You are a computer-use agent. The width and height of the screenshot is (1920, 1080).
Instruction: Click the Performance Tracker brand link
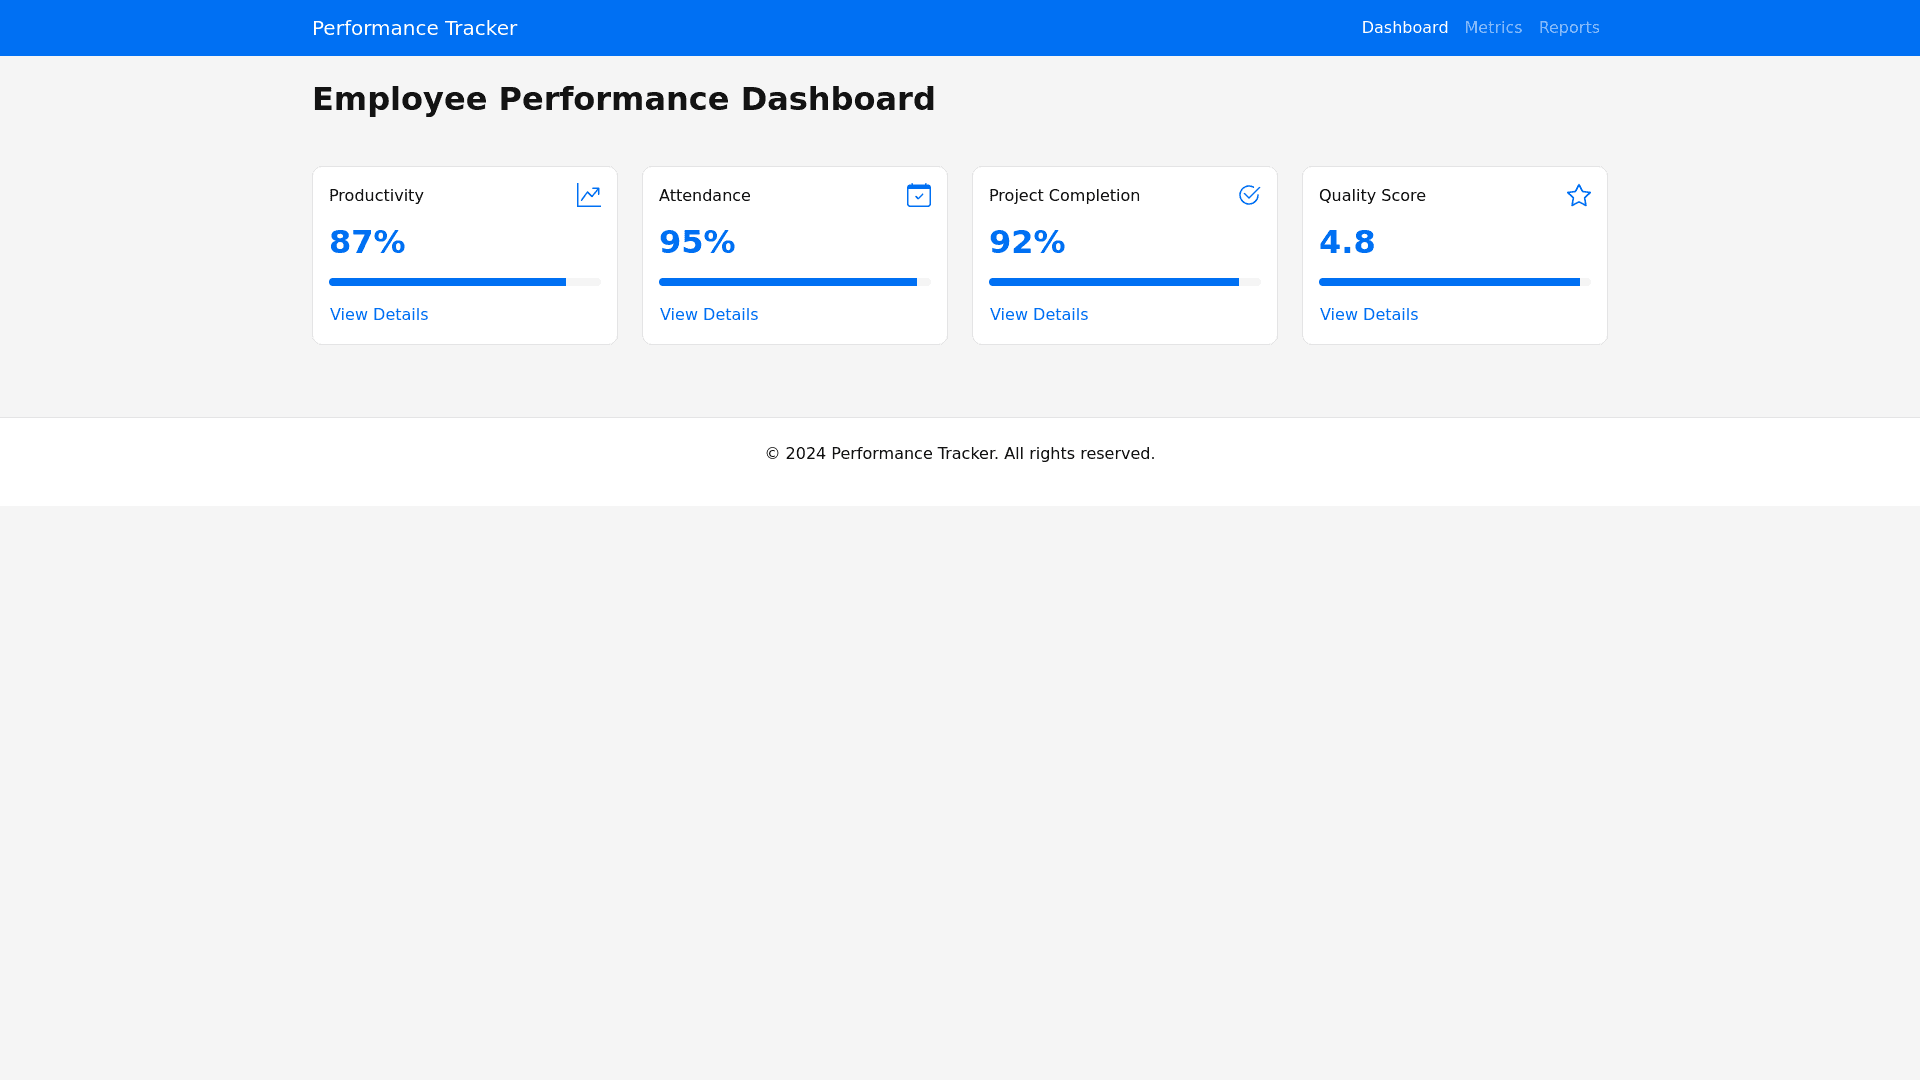coord(414,28)
